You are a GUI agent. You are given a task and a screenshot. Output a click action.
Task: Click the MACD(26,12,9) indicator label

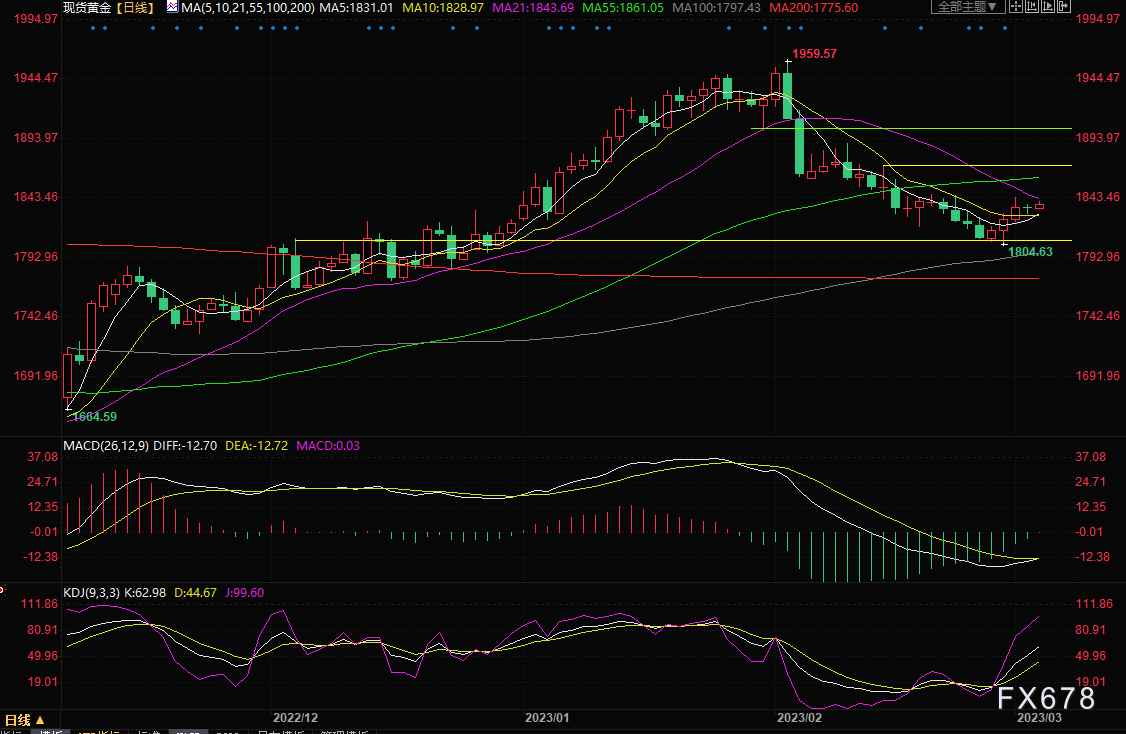tap(106, 445)
